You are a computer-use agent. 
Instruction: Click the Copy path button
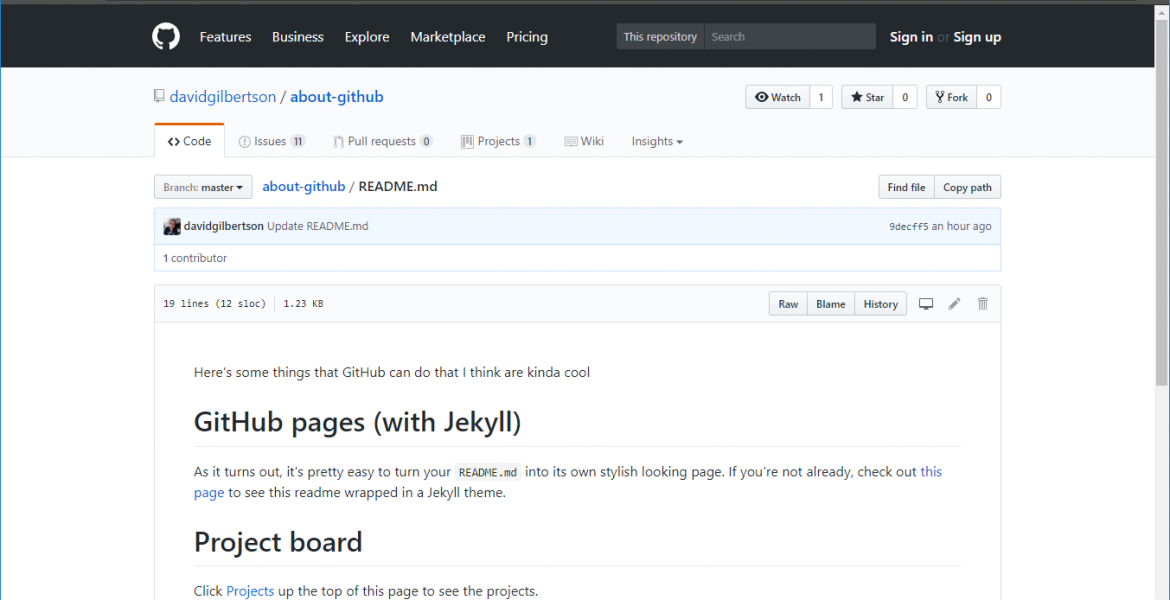[968, 187]
